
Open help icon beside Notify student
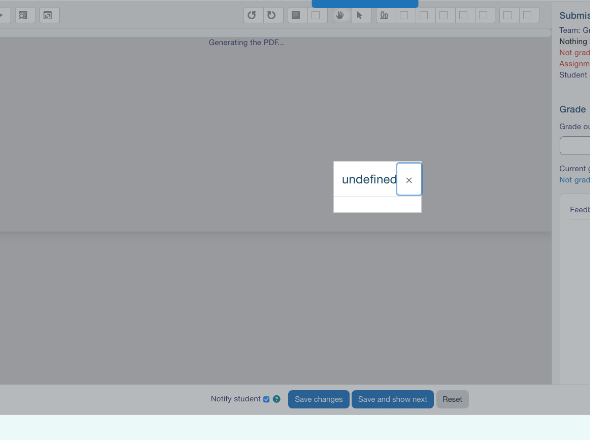click(277, 399)
